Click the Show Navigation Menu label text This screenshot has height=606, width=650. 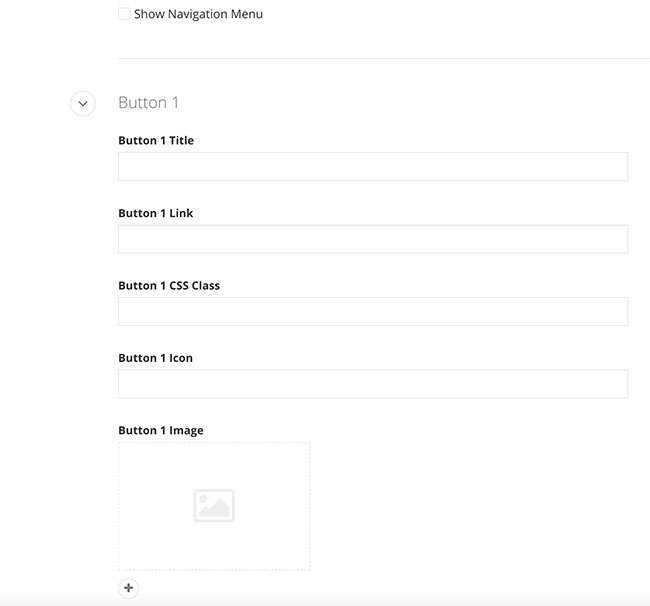click(x=198, y=15)
